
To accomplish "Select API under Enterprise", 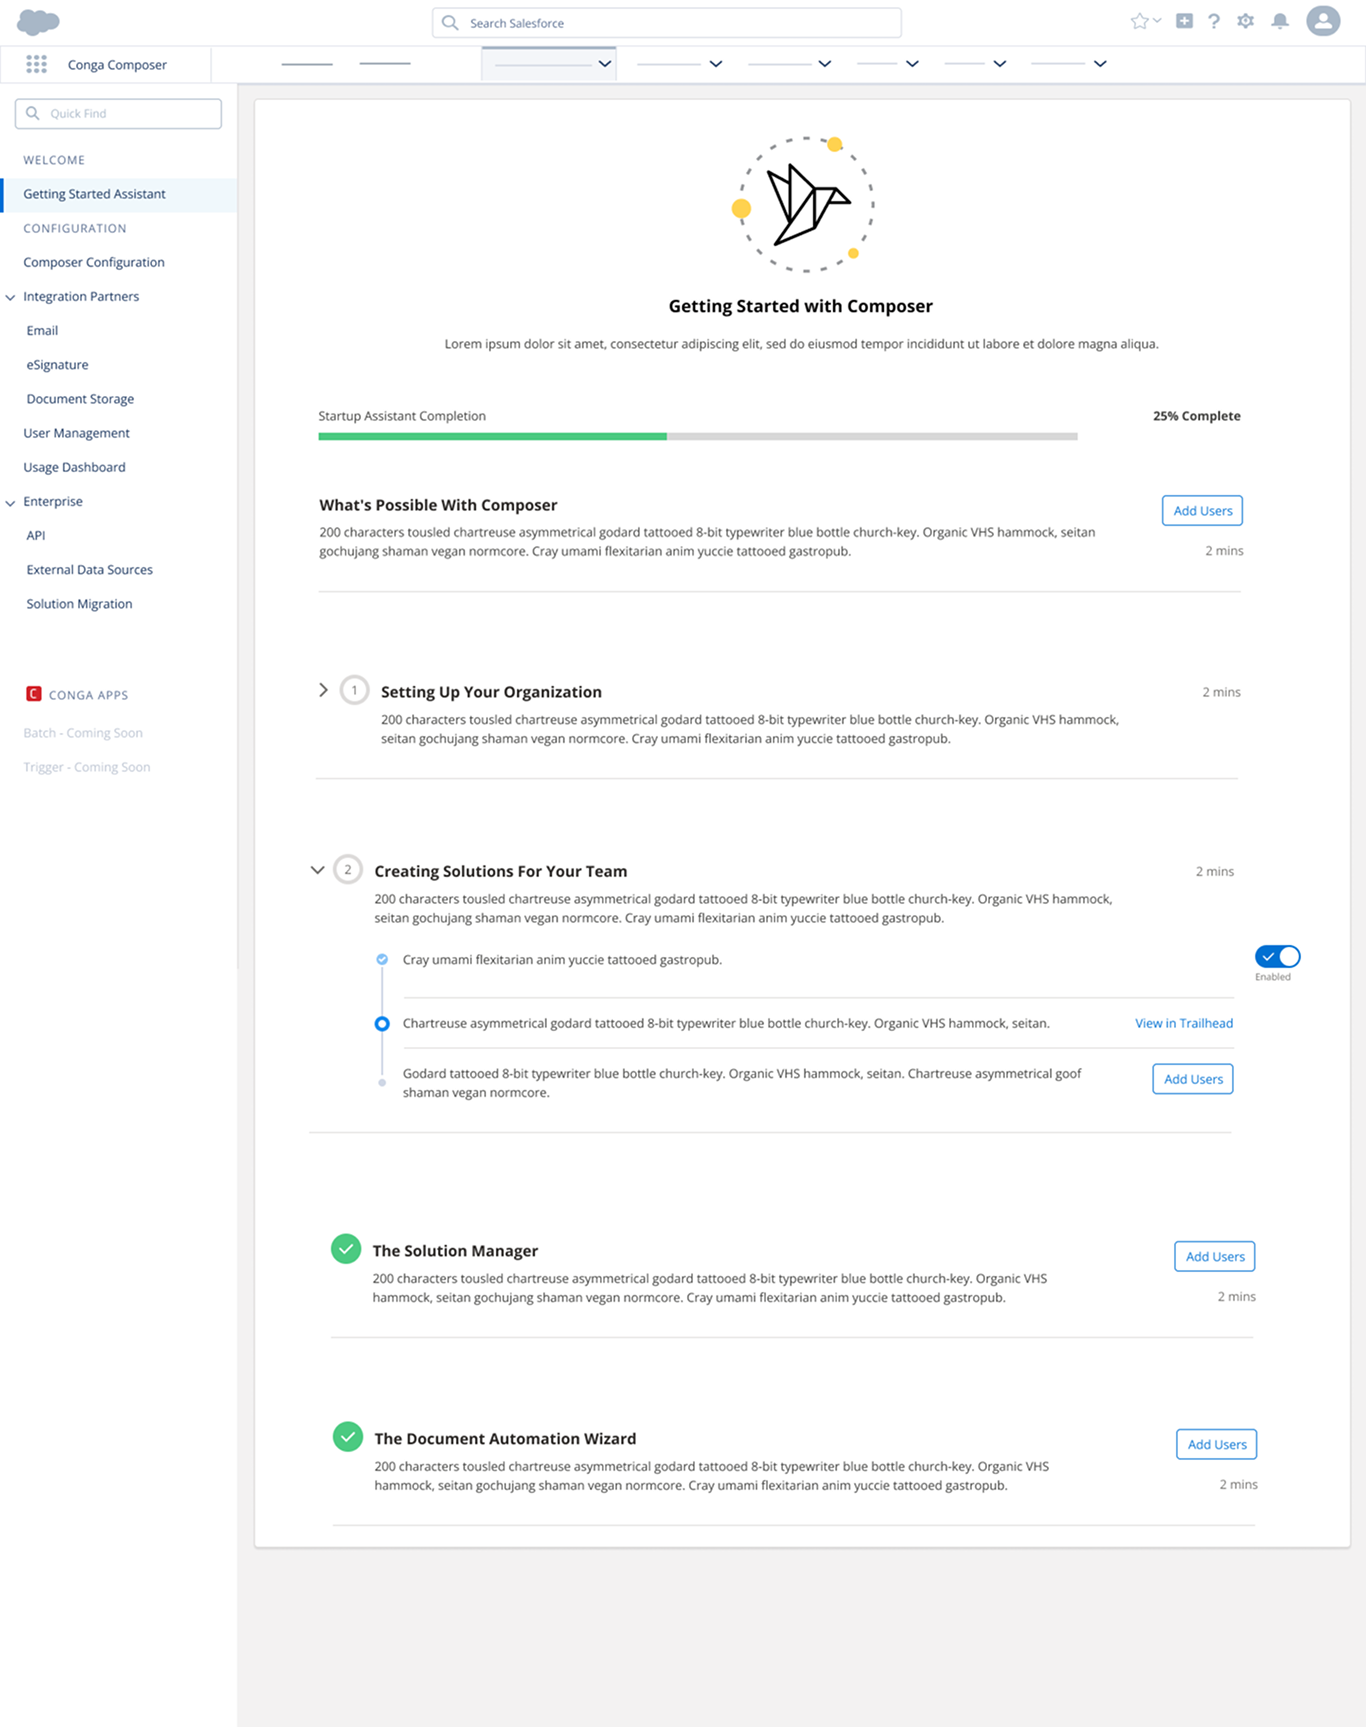I will [36, 535].
